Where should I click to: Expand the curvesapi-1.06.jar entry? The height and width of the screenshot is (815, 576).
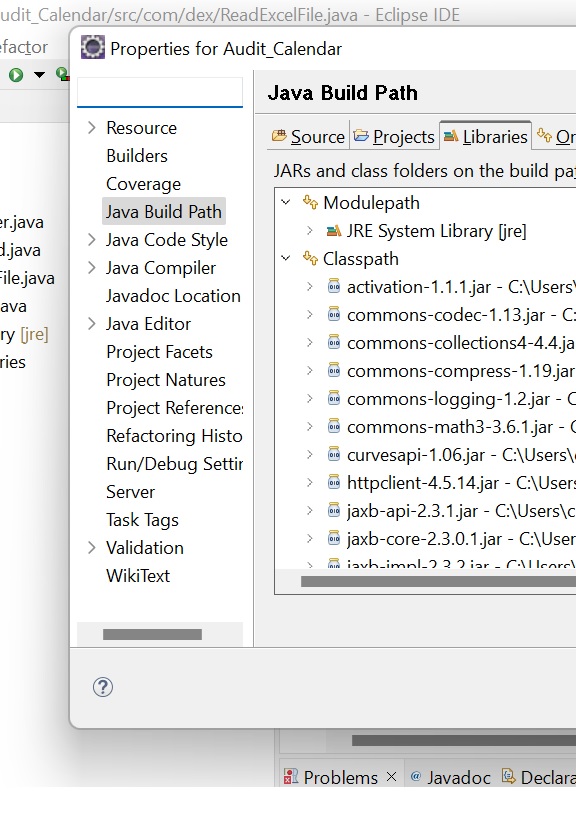[x=310, y=455]
